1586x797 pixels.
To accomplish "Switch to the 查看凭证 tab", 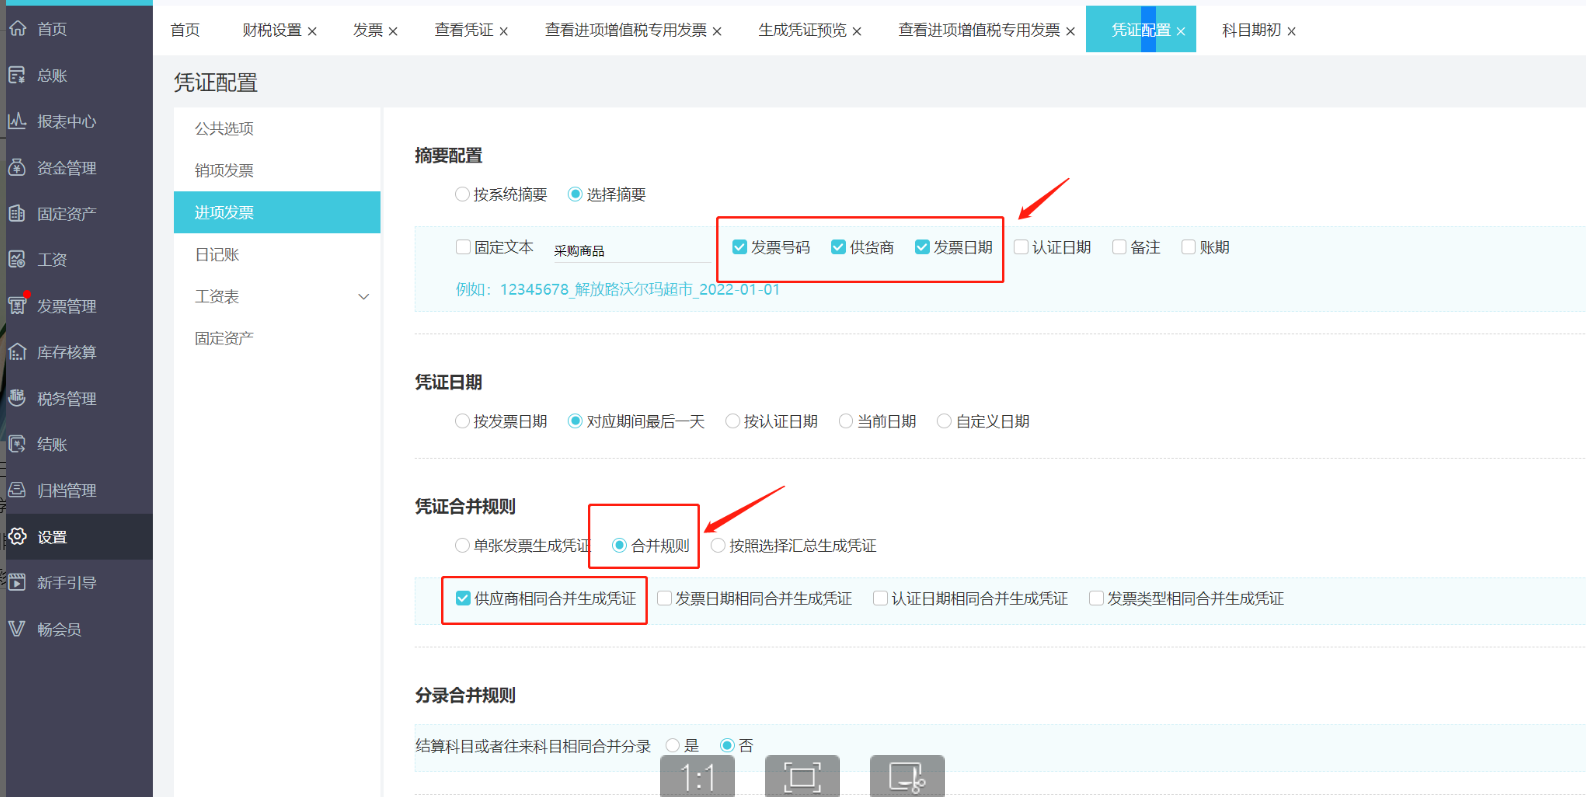I will pyautogui.click(x=463, y=30).
